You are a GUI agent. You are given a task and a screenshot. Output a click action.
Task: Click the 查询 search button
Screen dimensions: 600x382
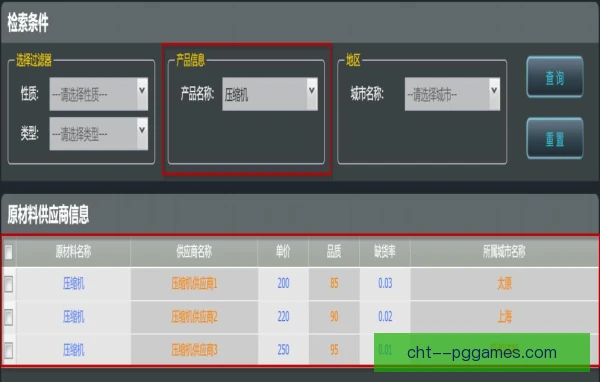(x=555, y=77)
